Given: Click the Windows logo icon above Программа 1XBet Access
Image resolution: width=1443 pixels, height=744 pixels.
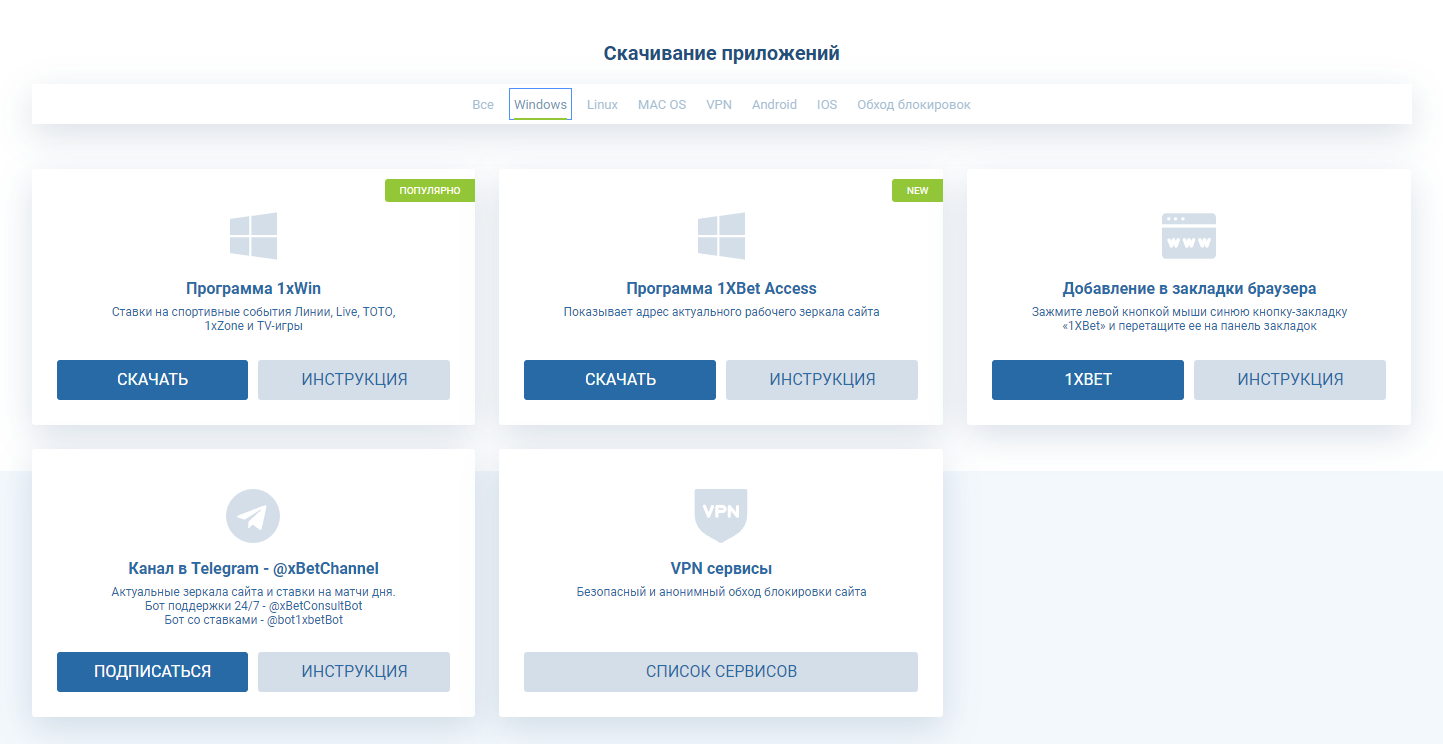Looking at the screenshot, I should [x=721, y=236].
